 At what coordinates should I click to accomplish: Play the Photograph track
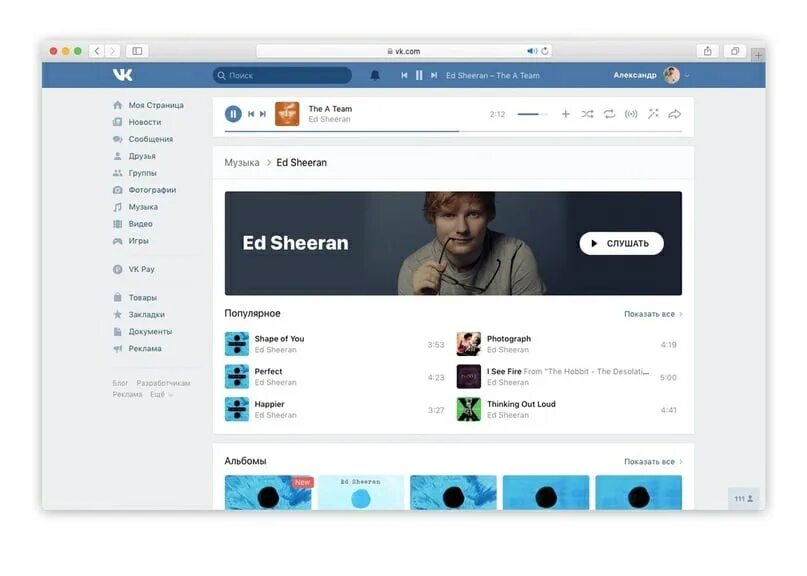click(567, 344)
